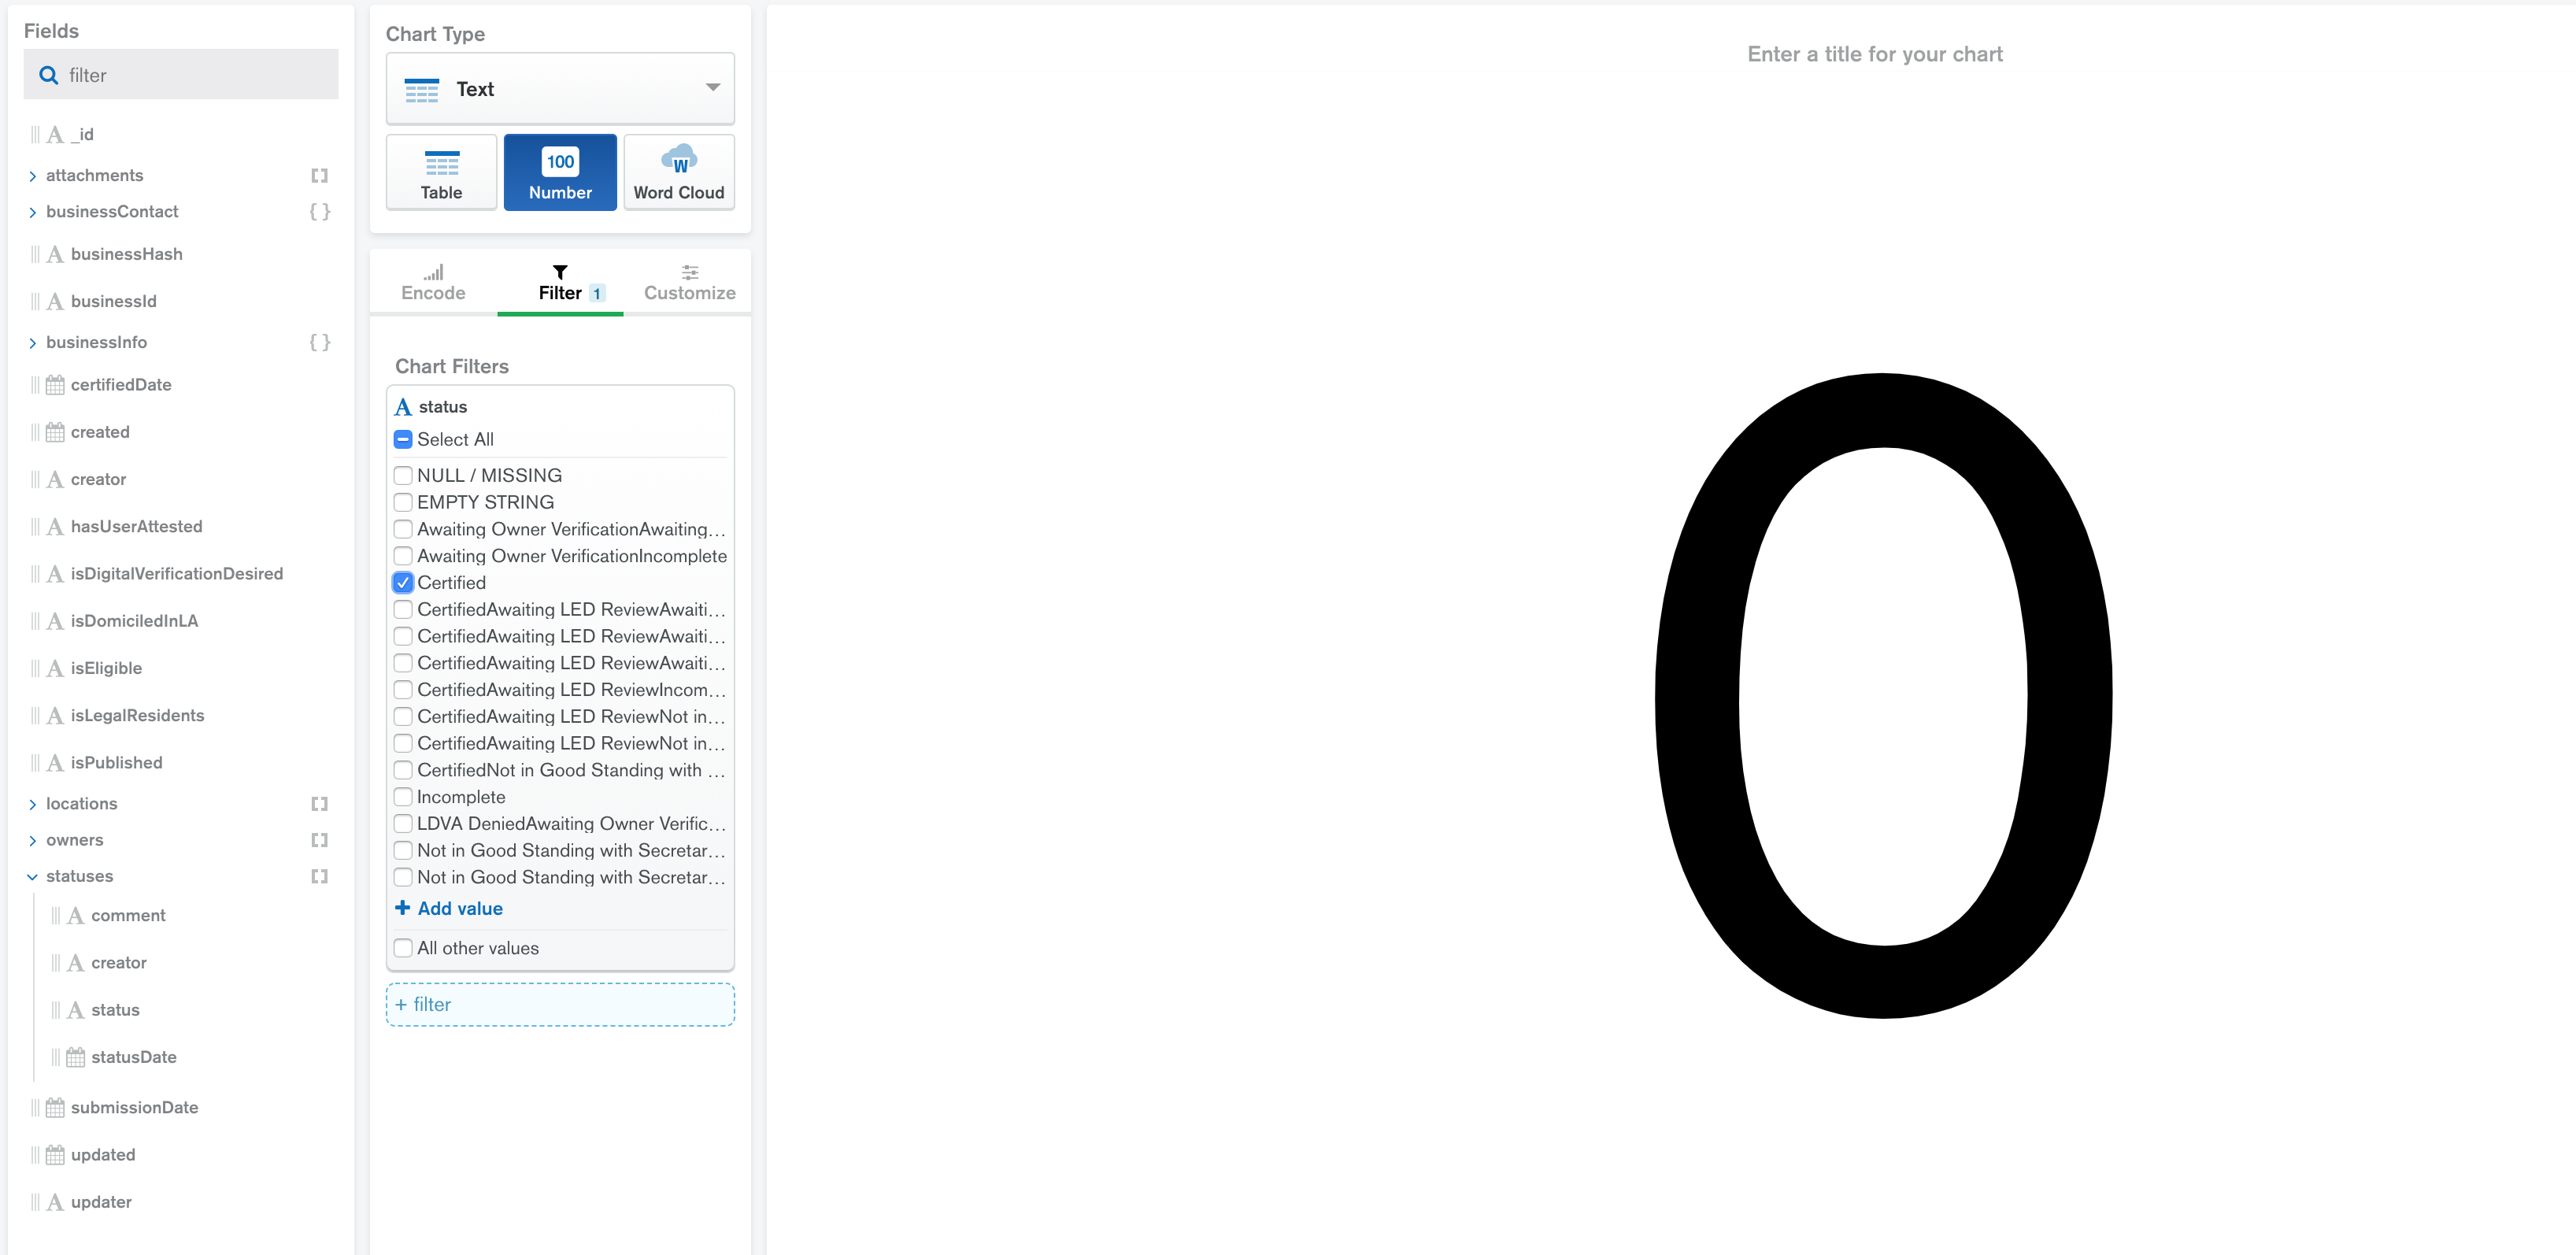Check the All other values checkbox

403,948
